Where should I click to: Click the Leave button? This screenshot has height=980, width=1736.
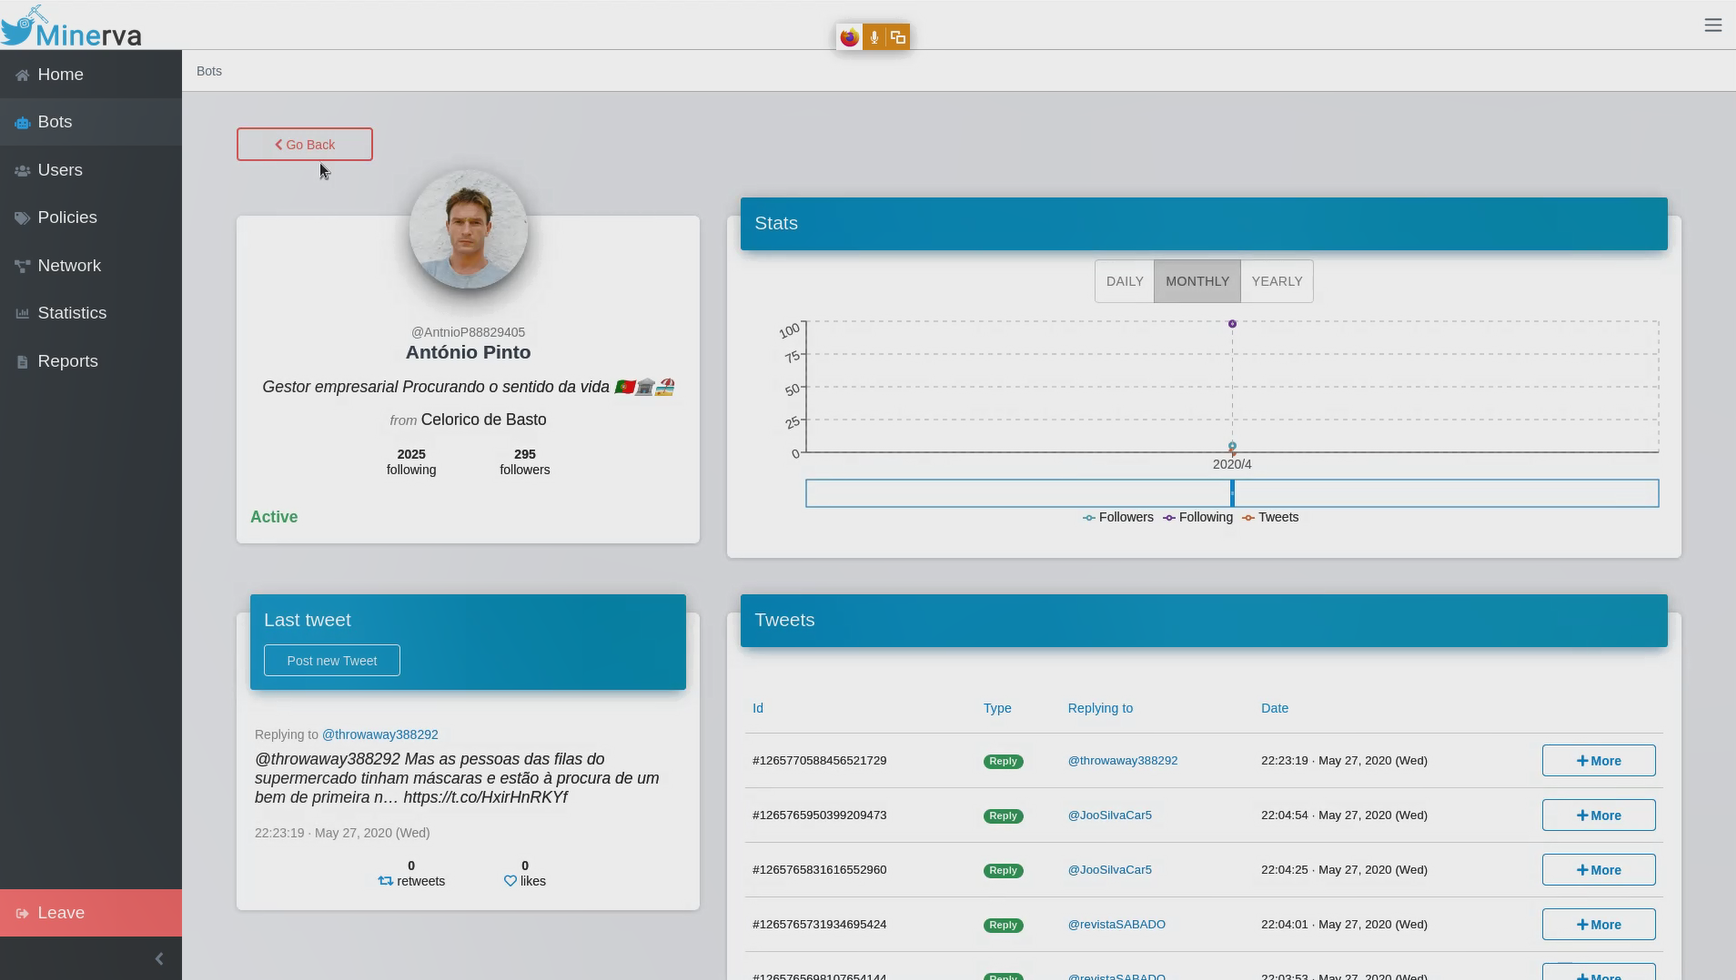click(x=91, y=913)
